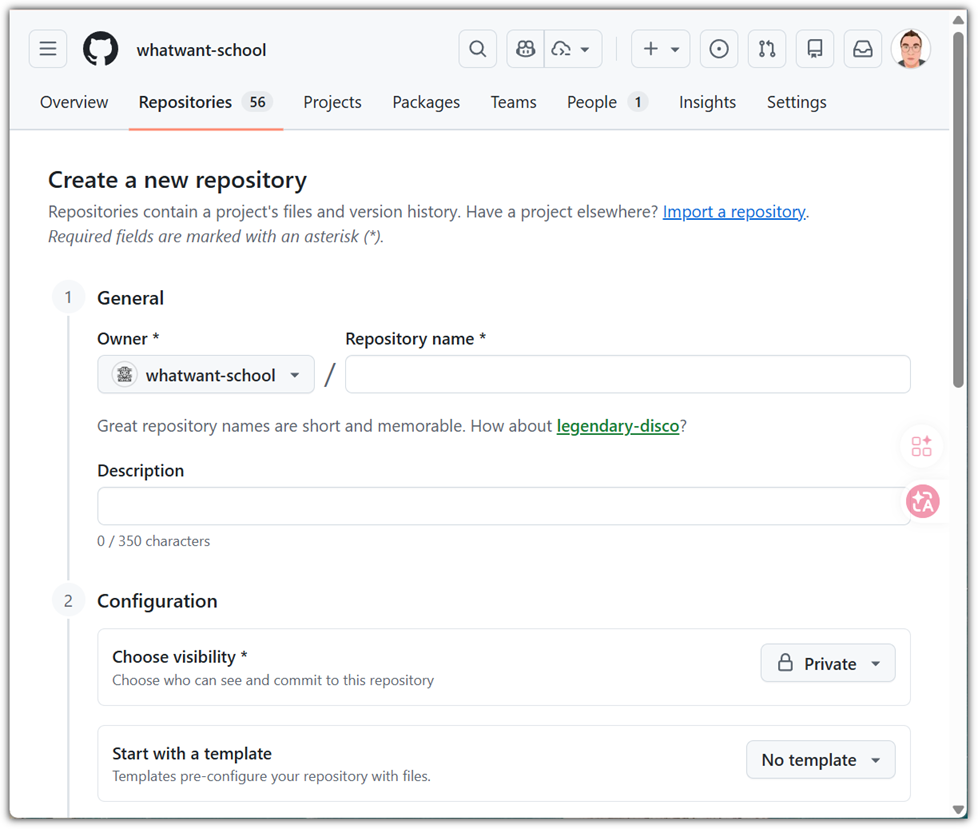Switch to the Repositories tab
This screenshot has height=829, width=978.
click(205, 102)
